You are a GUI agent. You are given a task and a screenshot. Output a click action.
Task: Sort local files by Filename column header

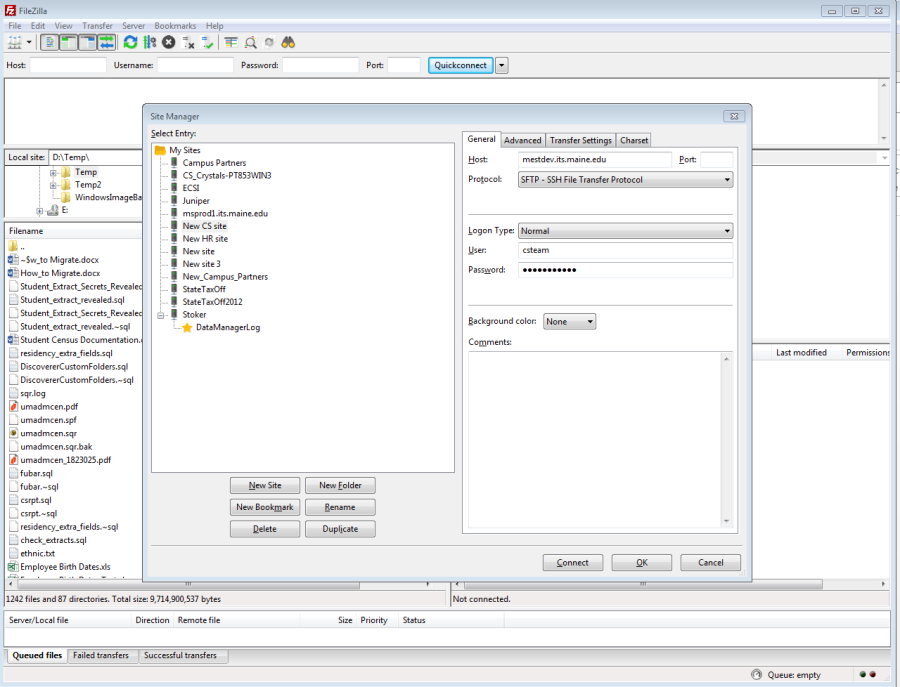coord(73,231)
